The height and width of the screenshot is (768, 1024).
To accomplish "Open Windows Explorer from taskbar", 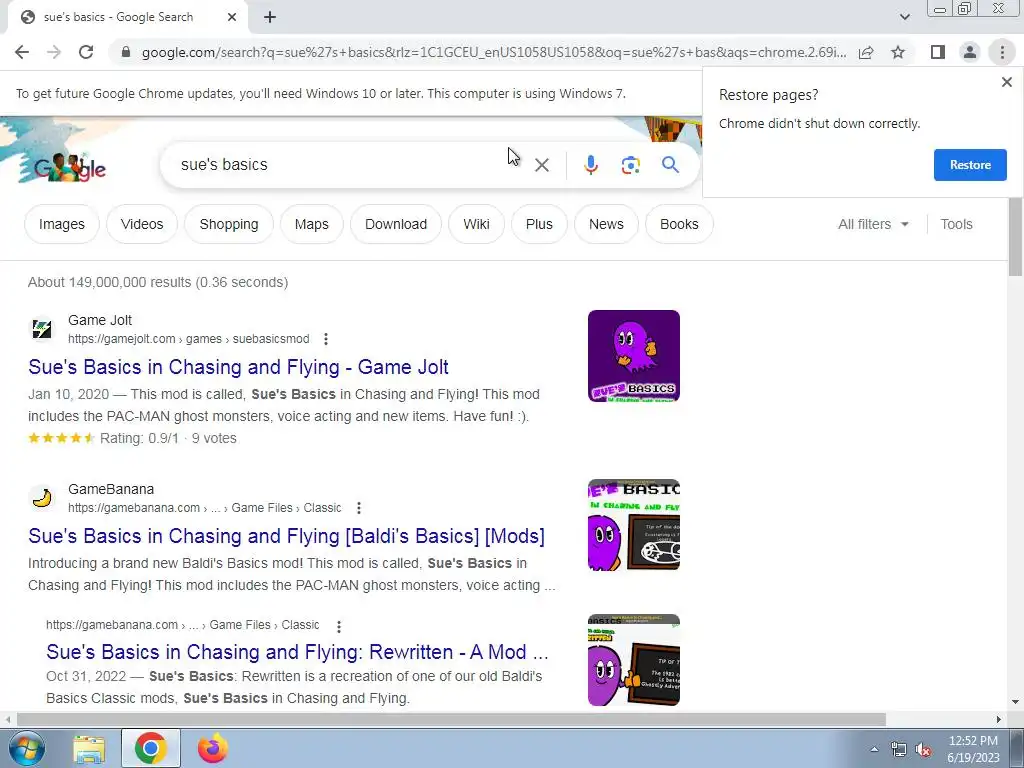I will [x=89, y=748].
